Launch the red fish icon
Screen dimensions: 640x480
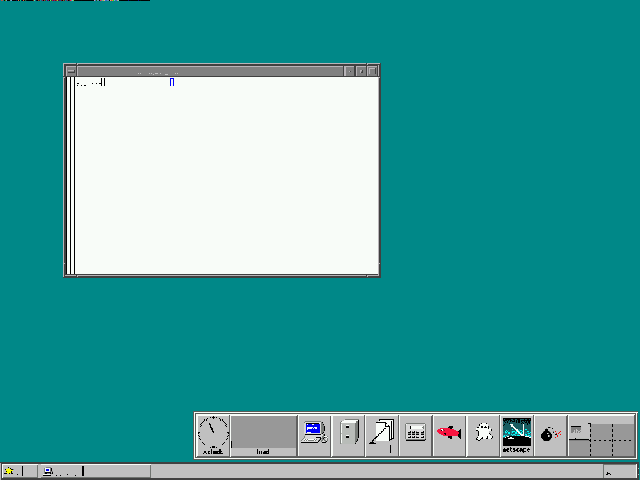coord(450,433)
